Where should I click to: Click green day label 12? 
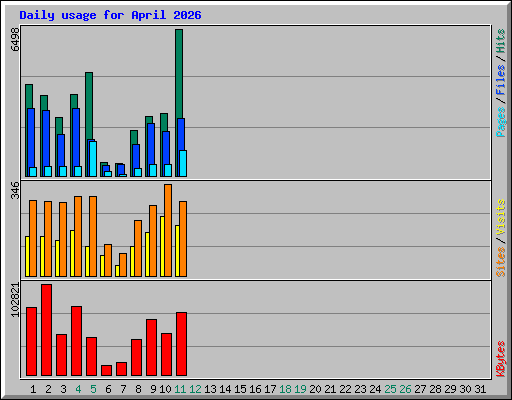pyautogui.click(x=195, y=389)
